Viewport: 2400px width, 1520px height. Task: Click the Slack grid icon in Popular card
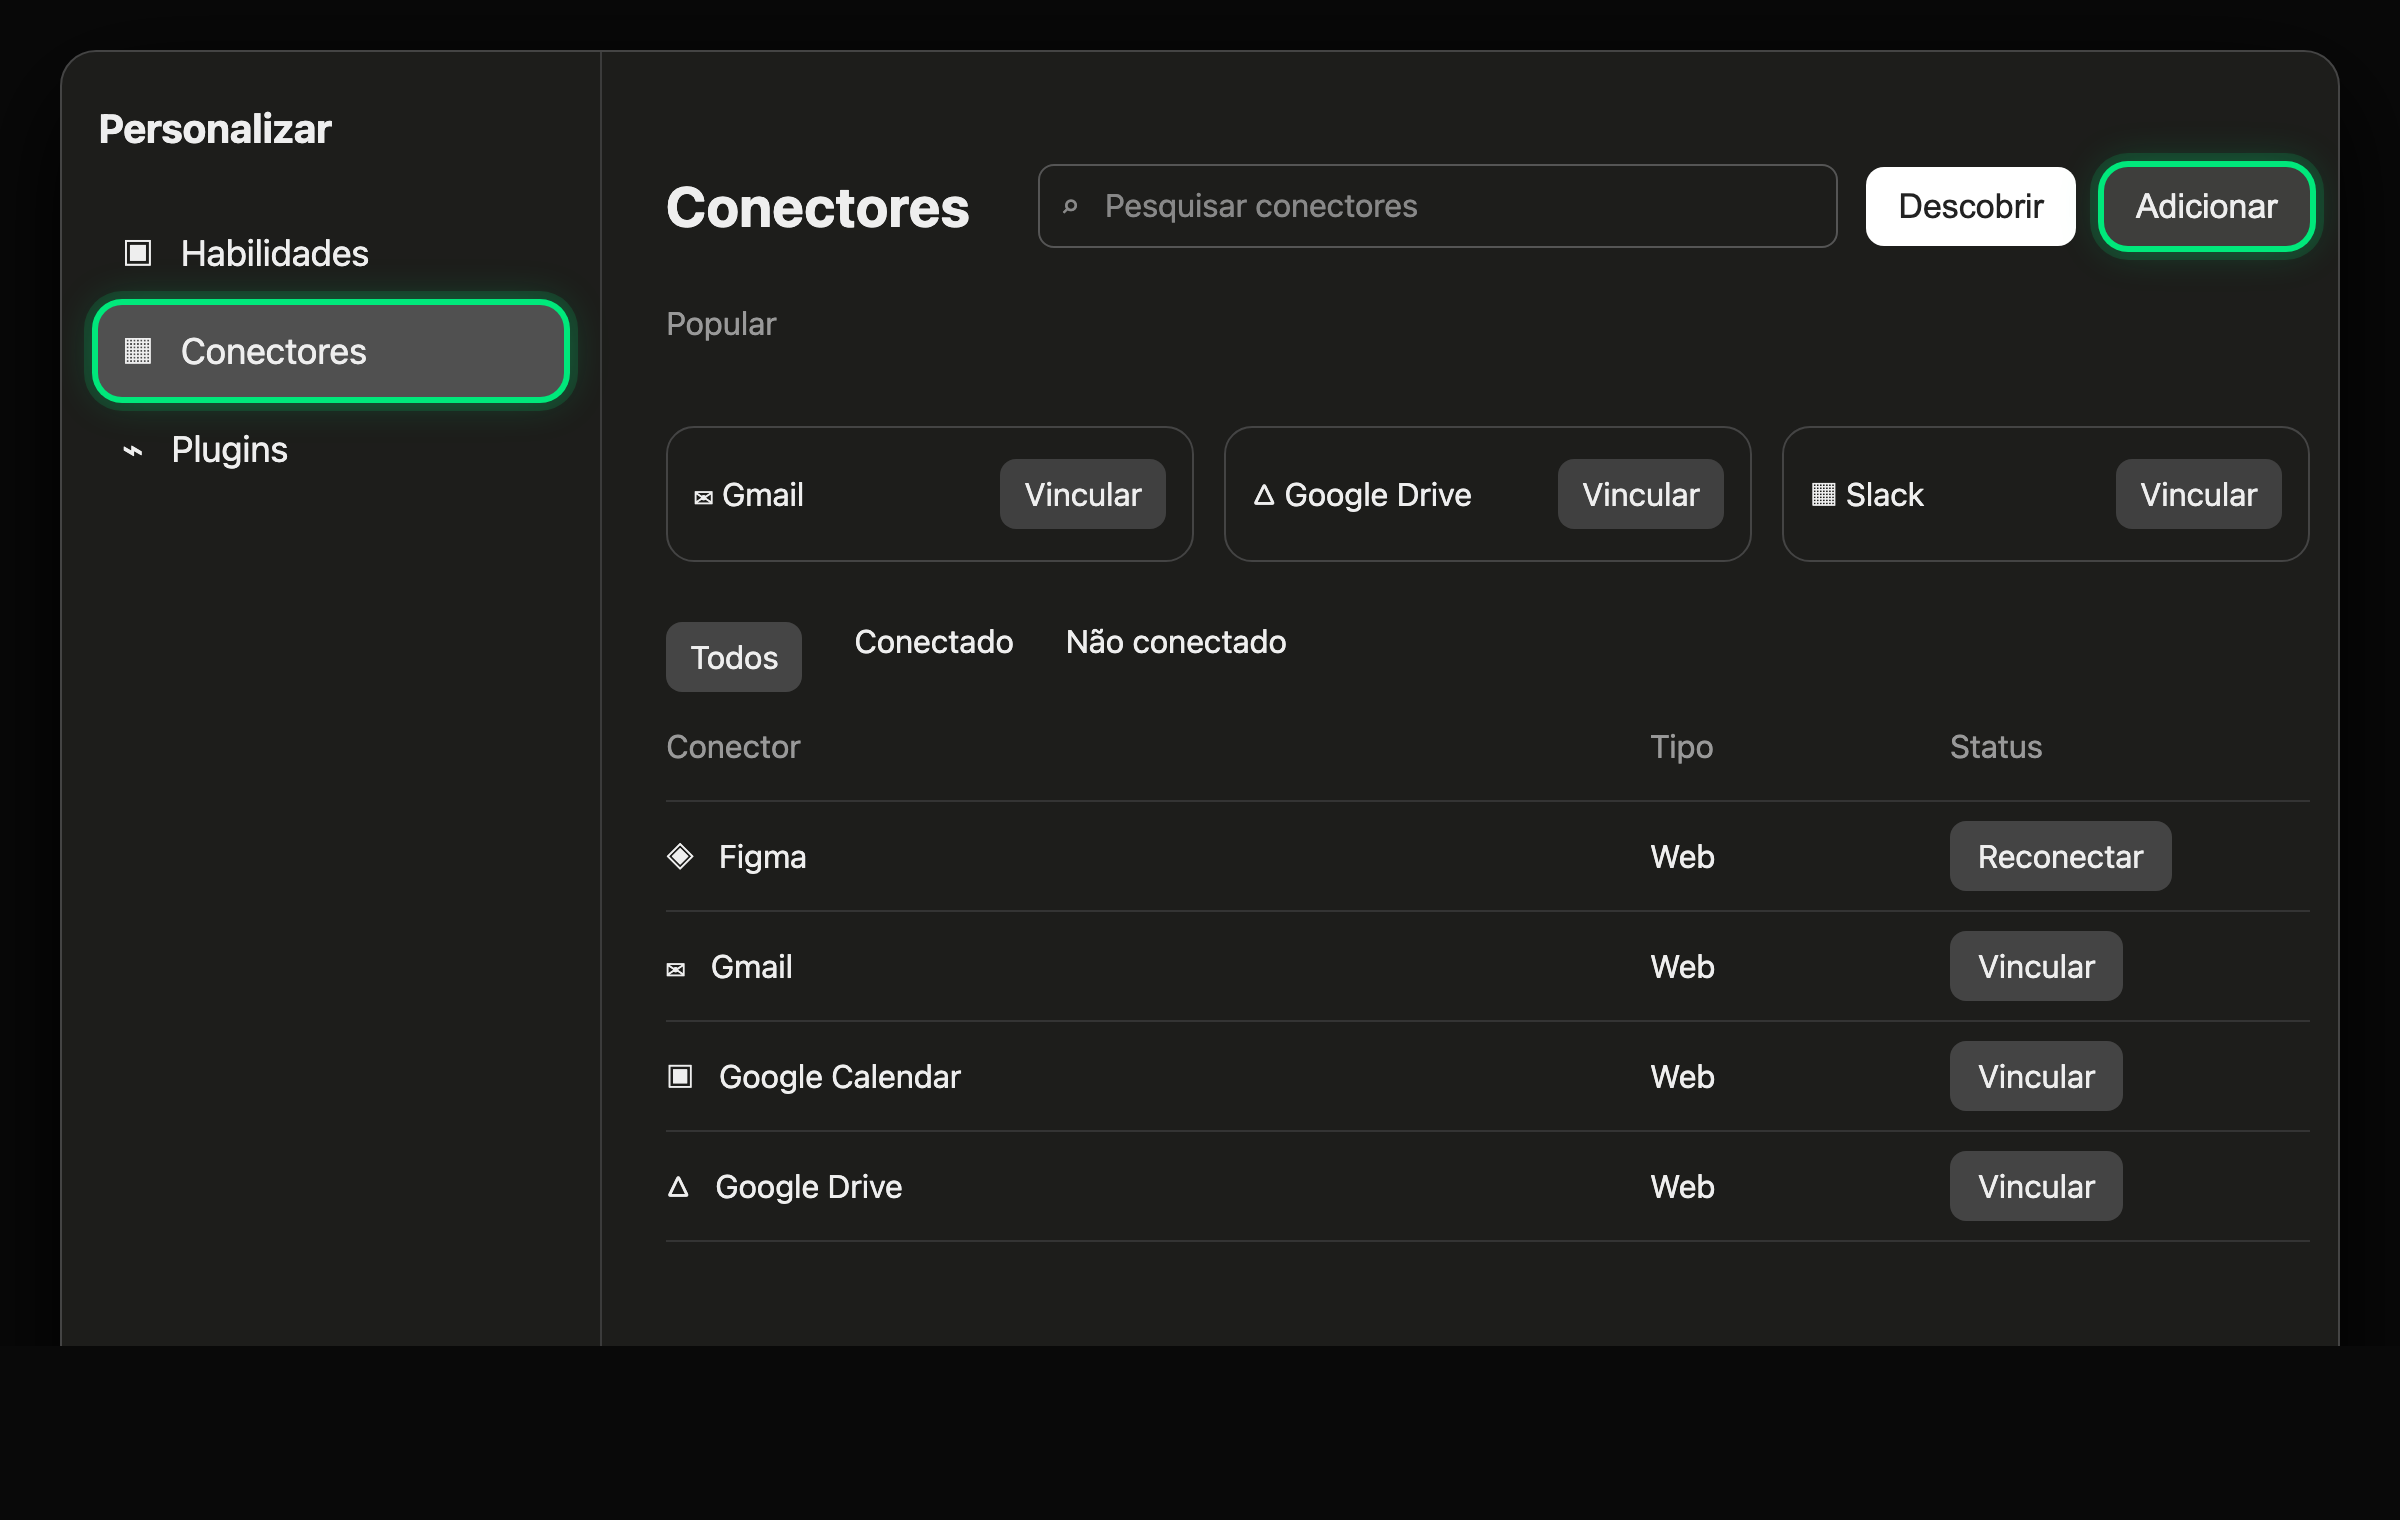tap(1823, 494)
